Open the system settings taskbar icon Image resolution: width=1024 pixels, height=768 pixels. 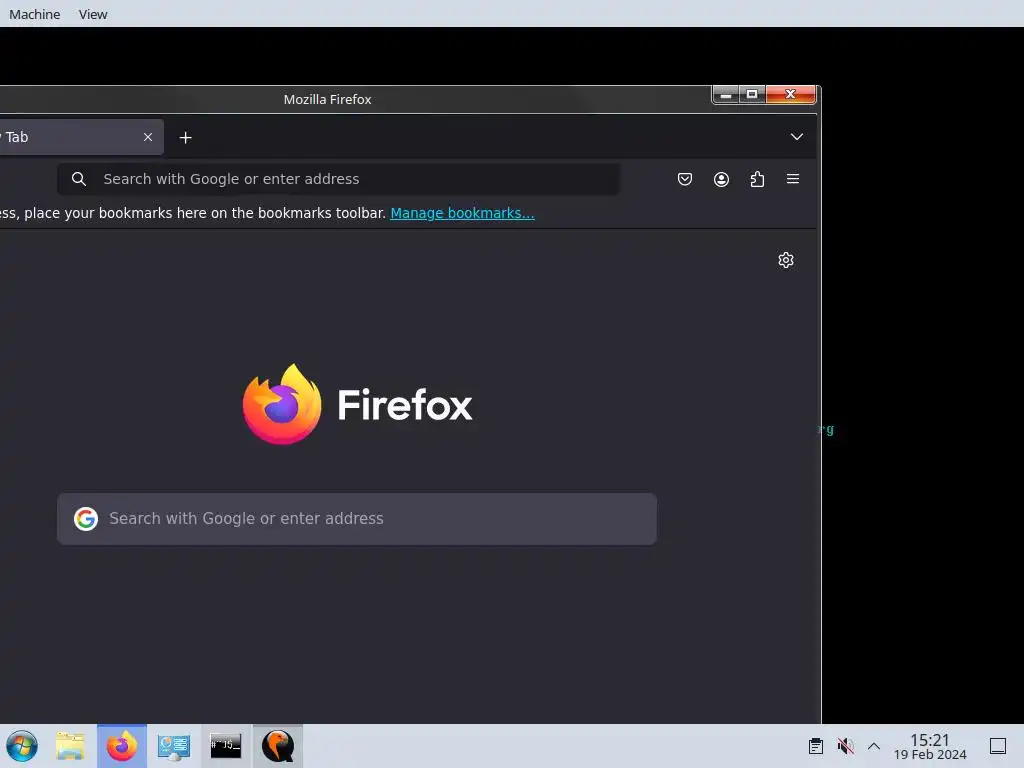click(x=173, y=746)
